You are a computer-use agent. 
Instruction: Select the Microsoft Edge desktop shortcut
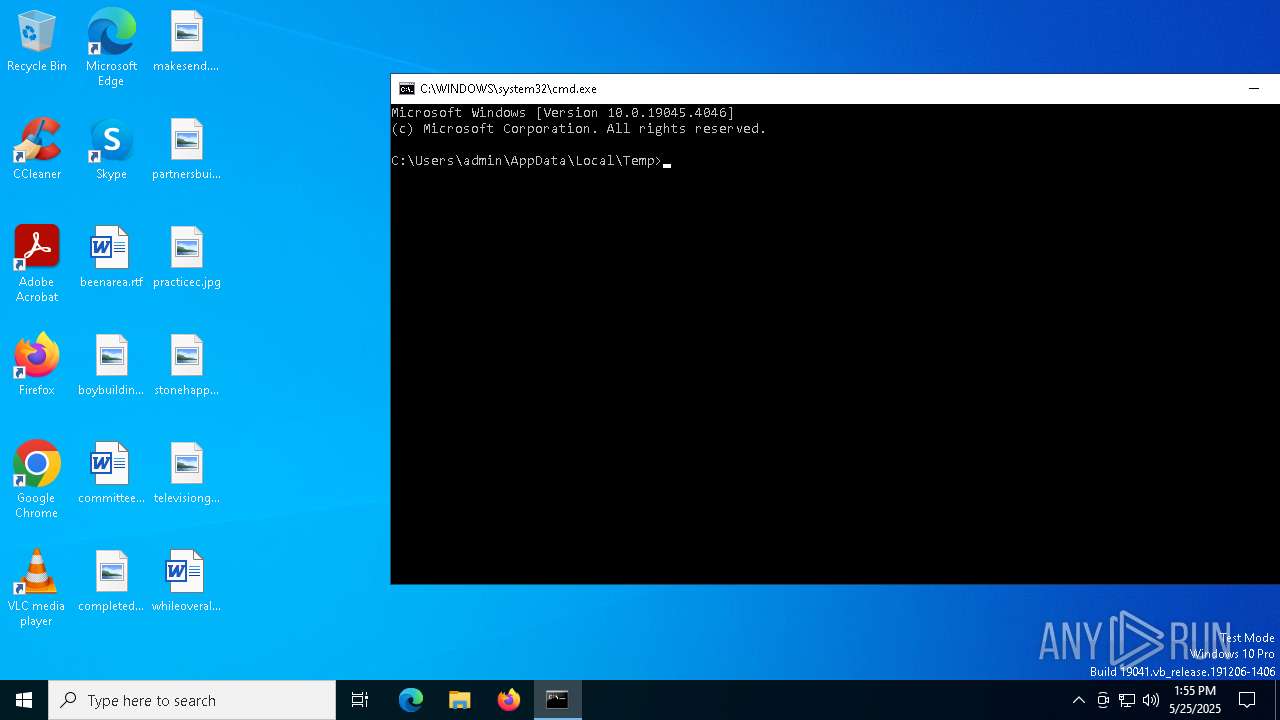(x=111, y=47)
